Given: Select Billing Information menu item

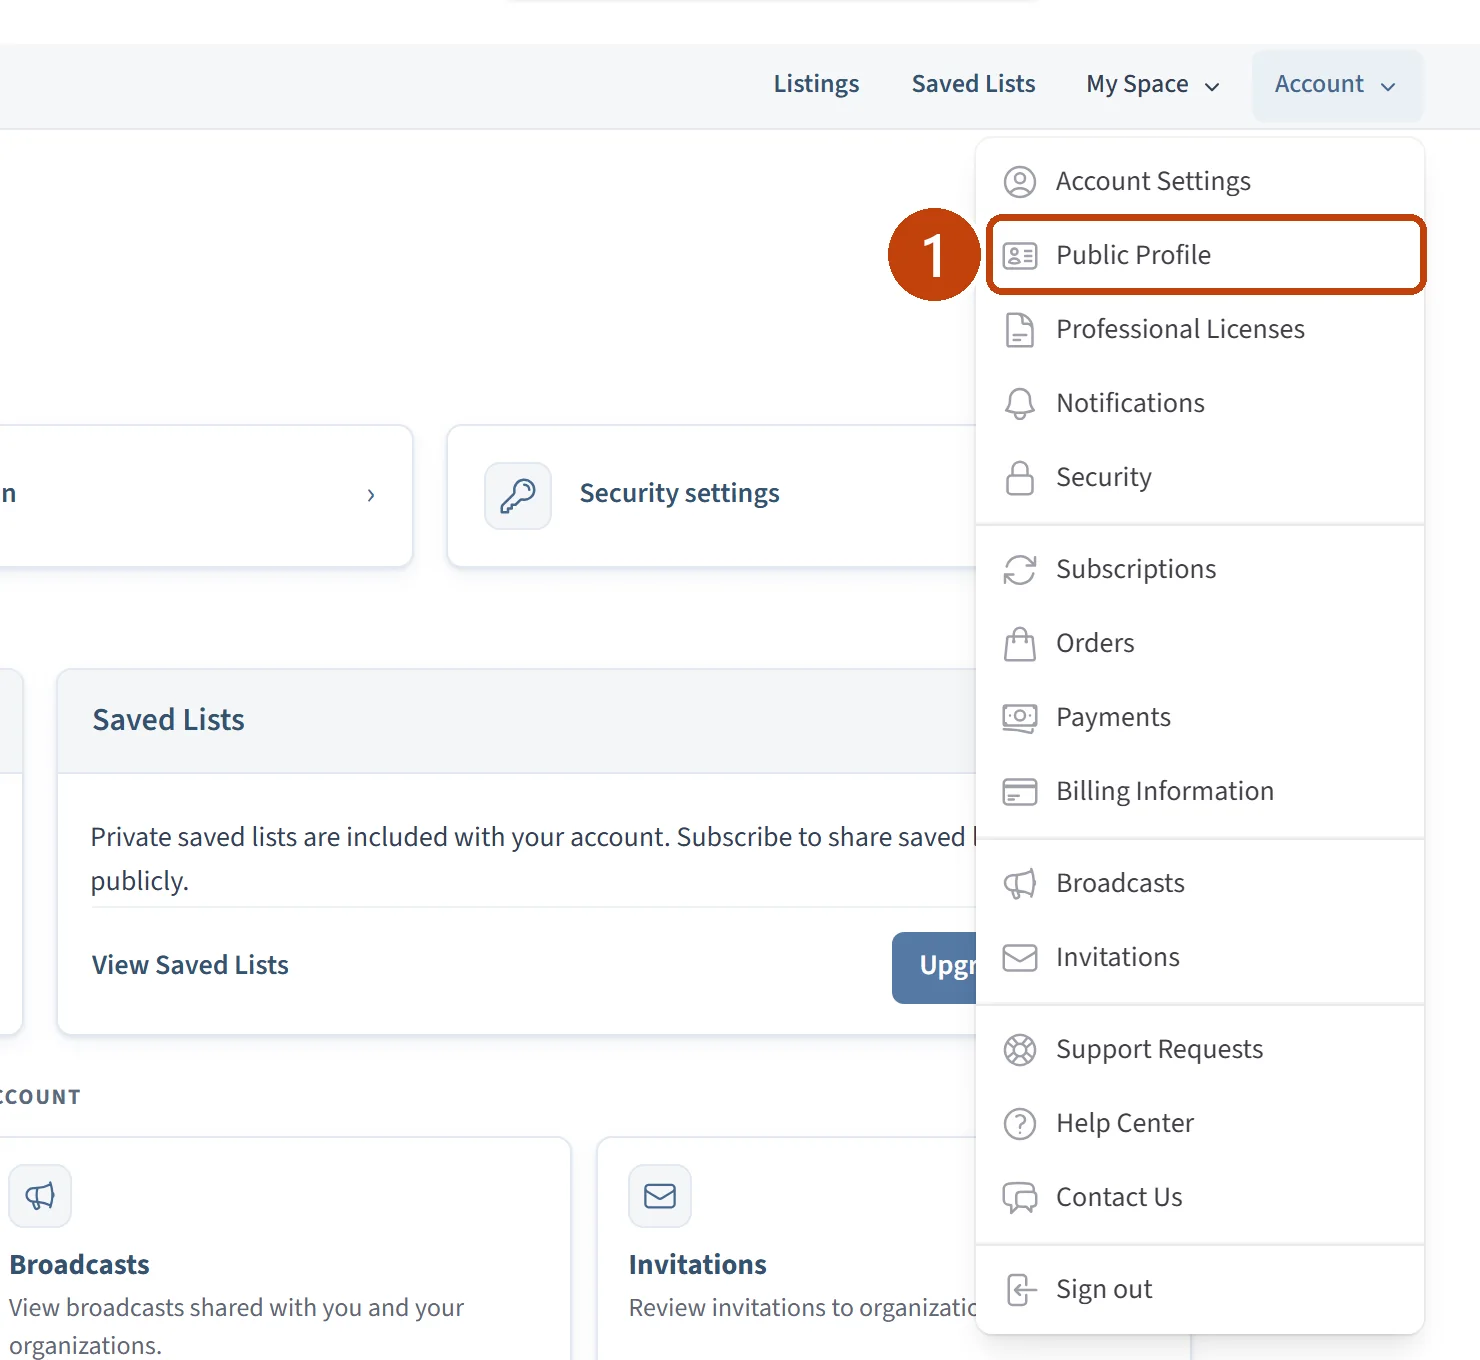Looking at the screenshot, I should click(1200, 792).
